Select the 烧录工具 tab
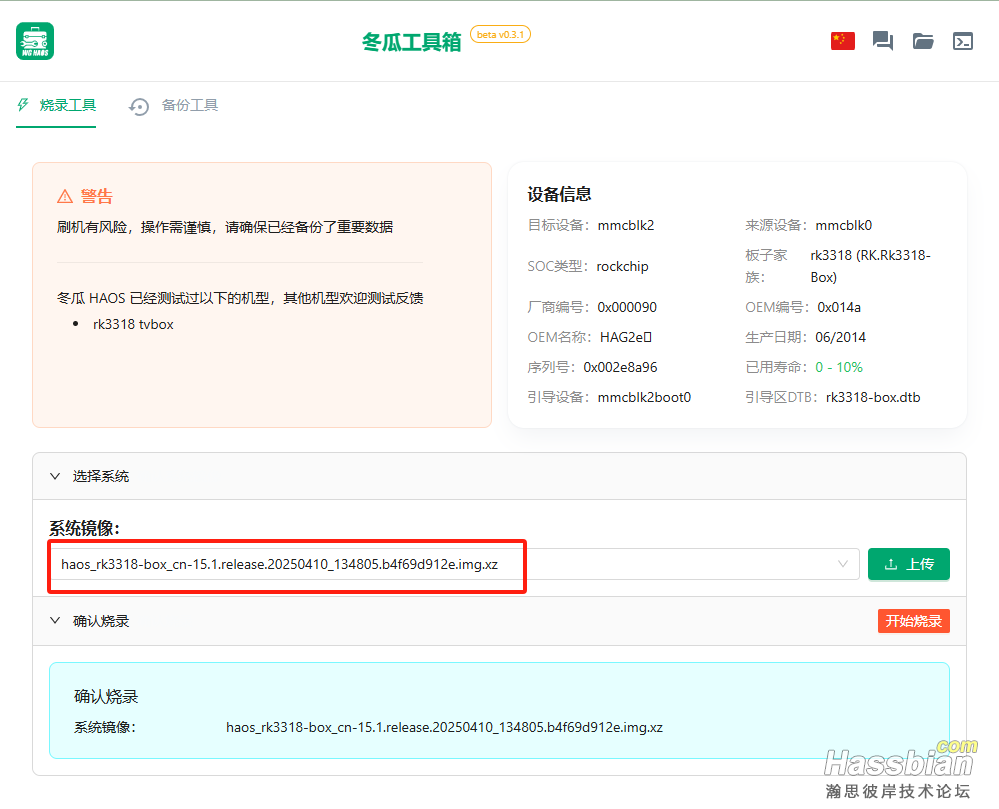999x809 pixels. coord(56,105)
